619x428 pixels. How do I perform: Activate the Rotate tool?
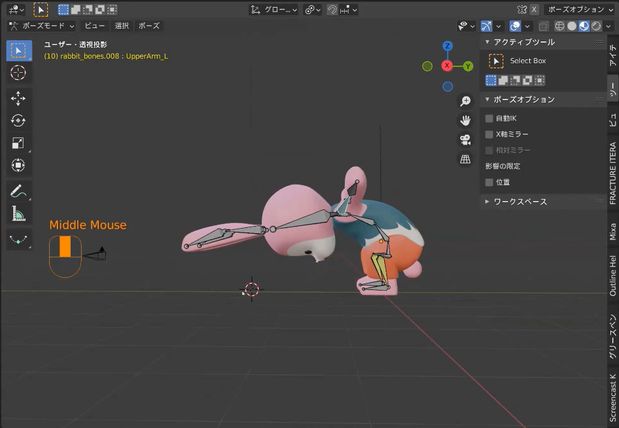click(x=18, y=120)
